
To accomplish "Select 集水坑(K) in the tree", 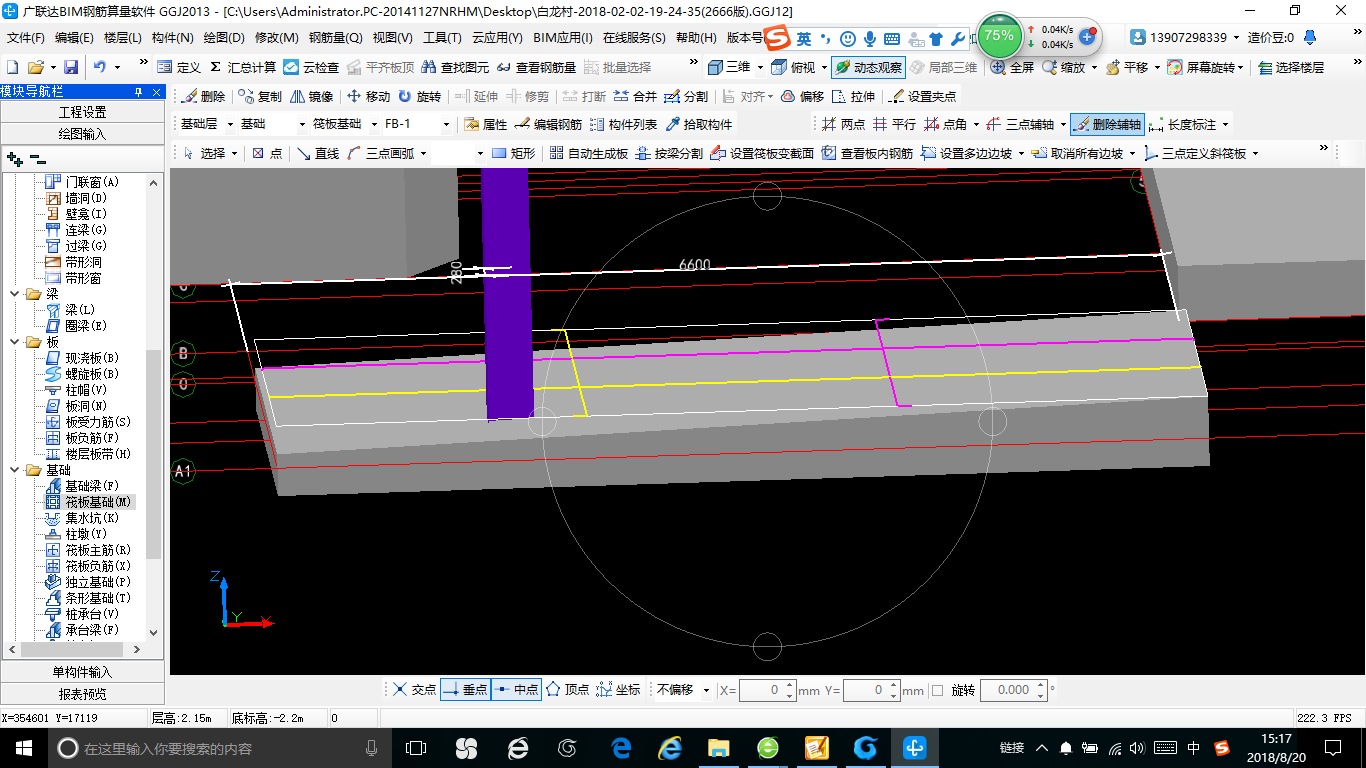I will tap(81, 518).
